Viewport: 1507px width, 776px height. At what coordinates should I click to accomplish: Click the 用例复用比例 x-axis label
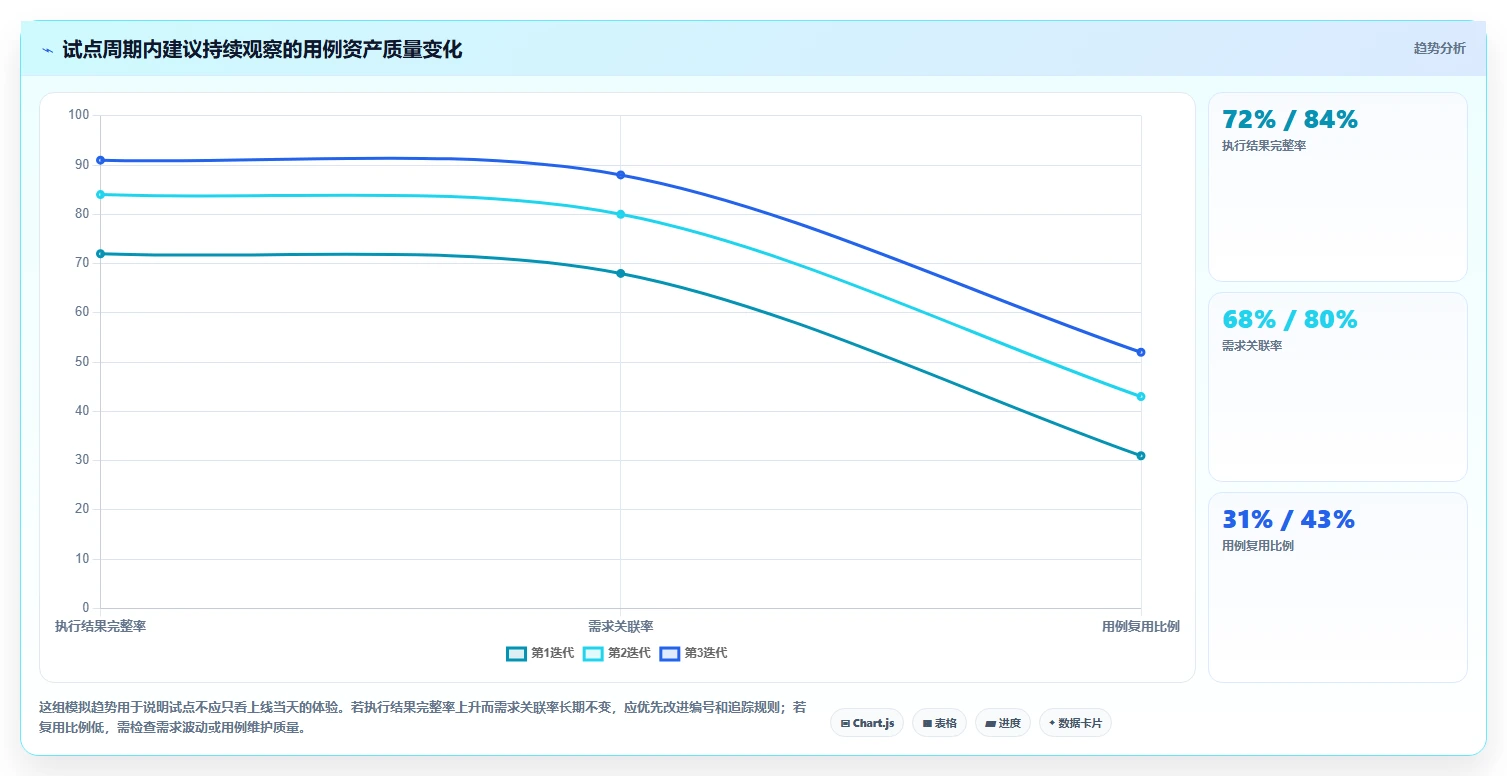pos(1141,627)
